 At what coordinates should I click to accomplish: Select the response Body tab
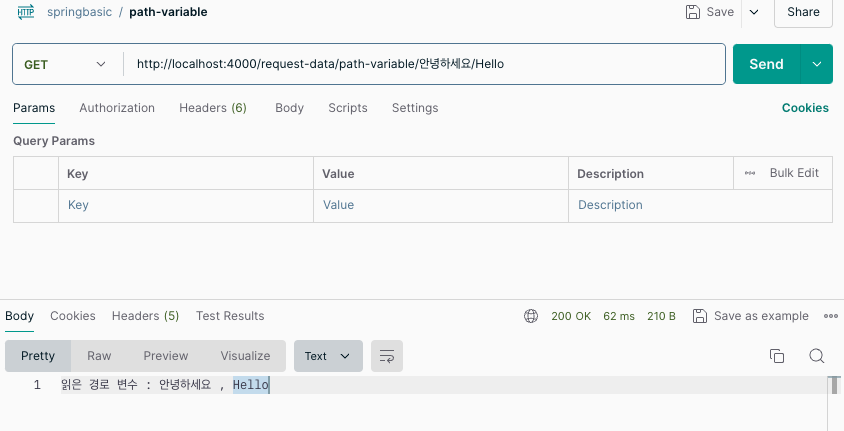pos(19,316)
